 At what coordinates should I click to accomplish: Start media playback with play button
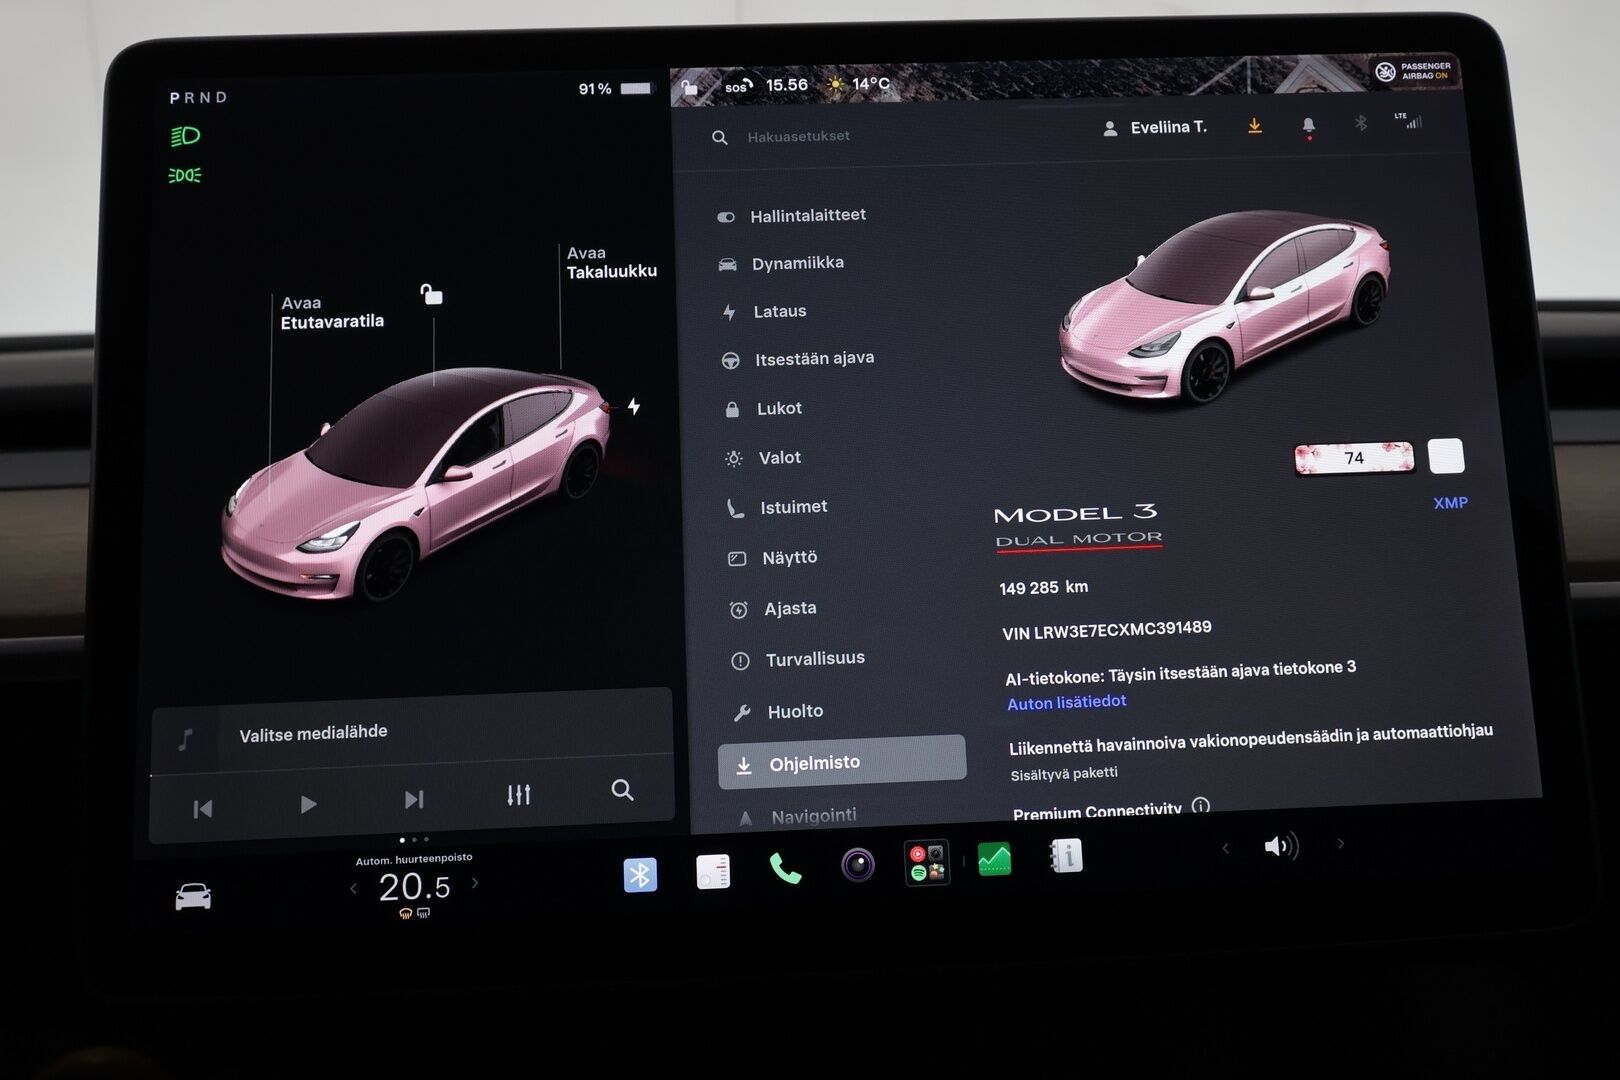(308, 804)
